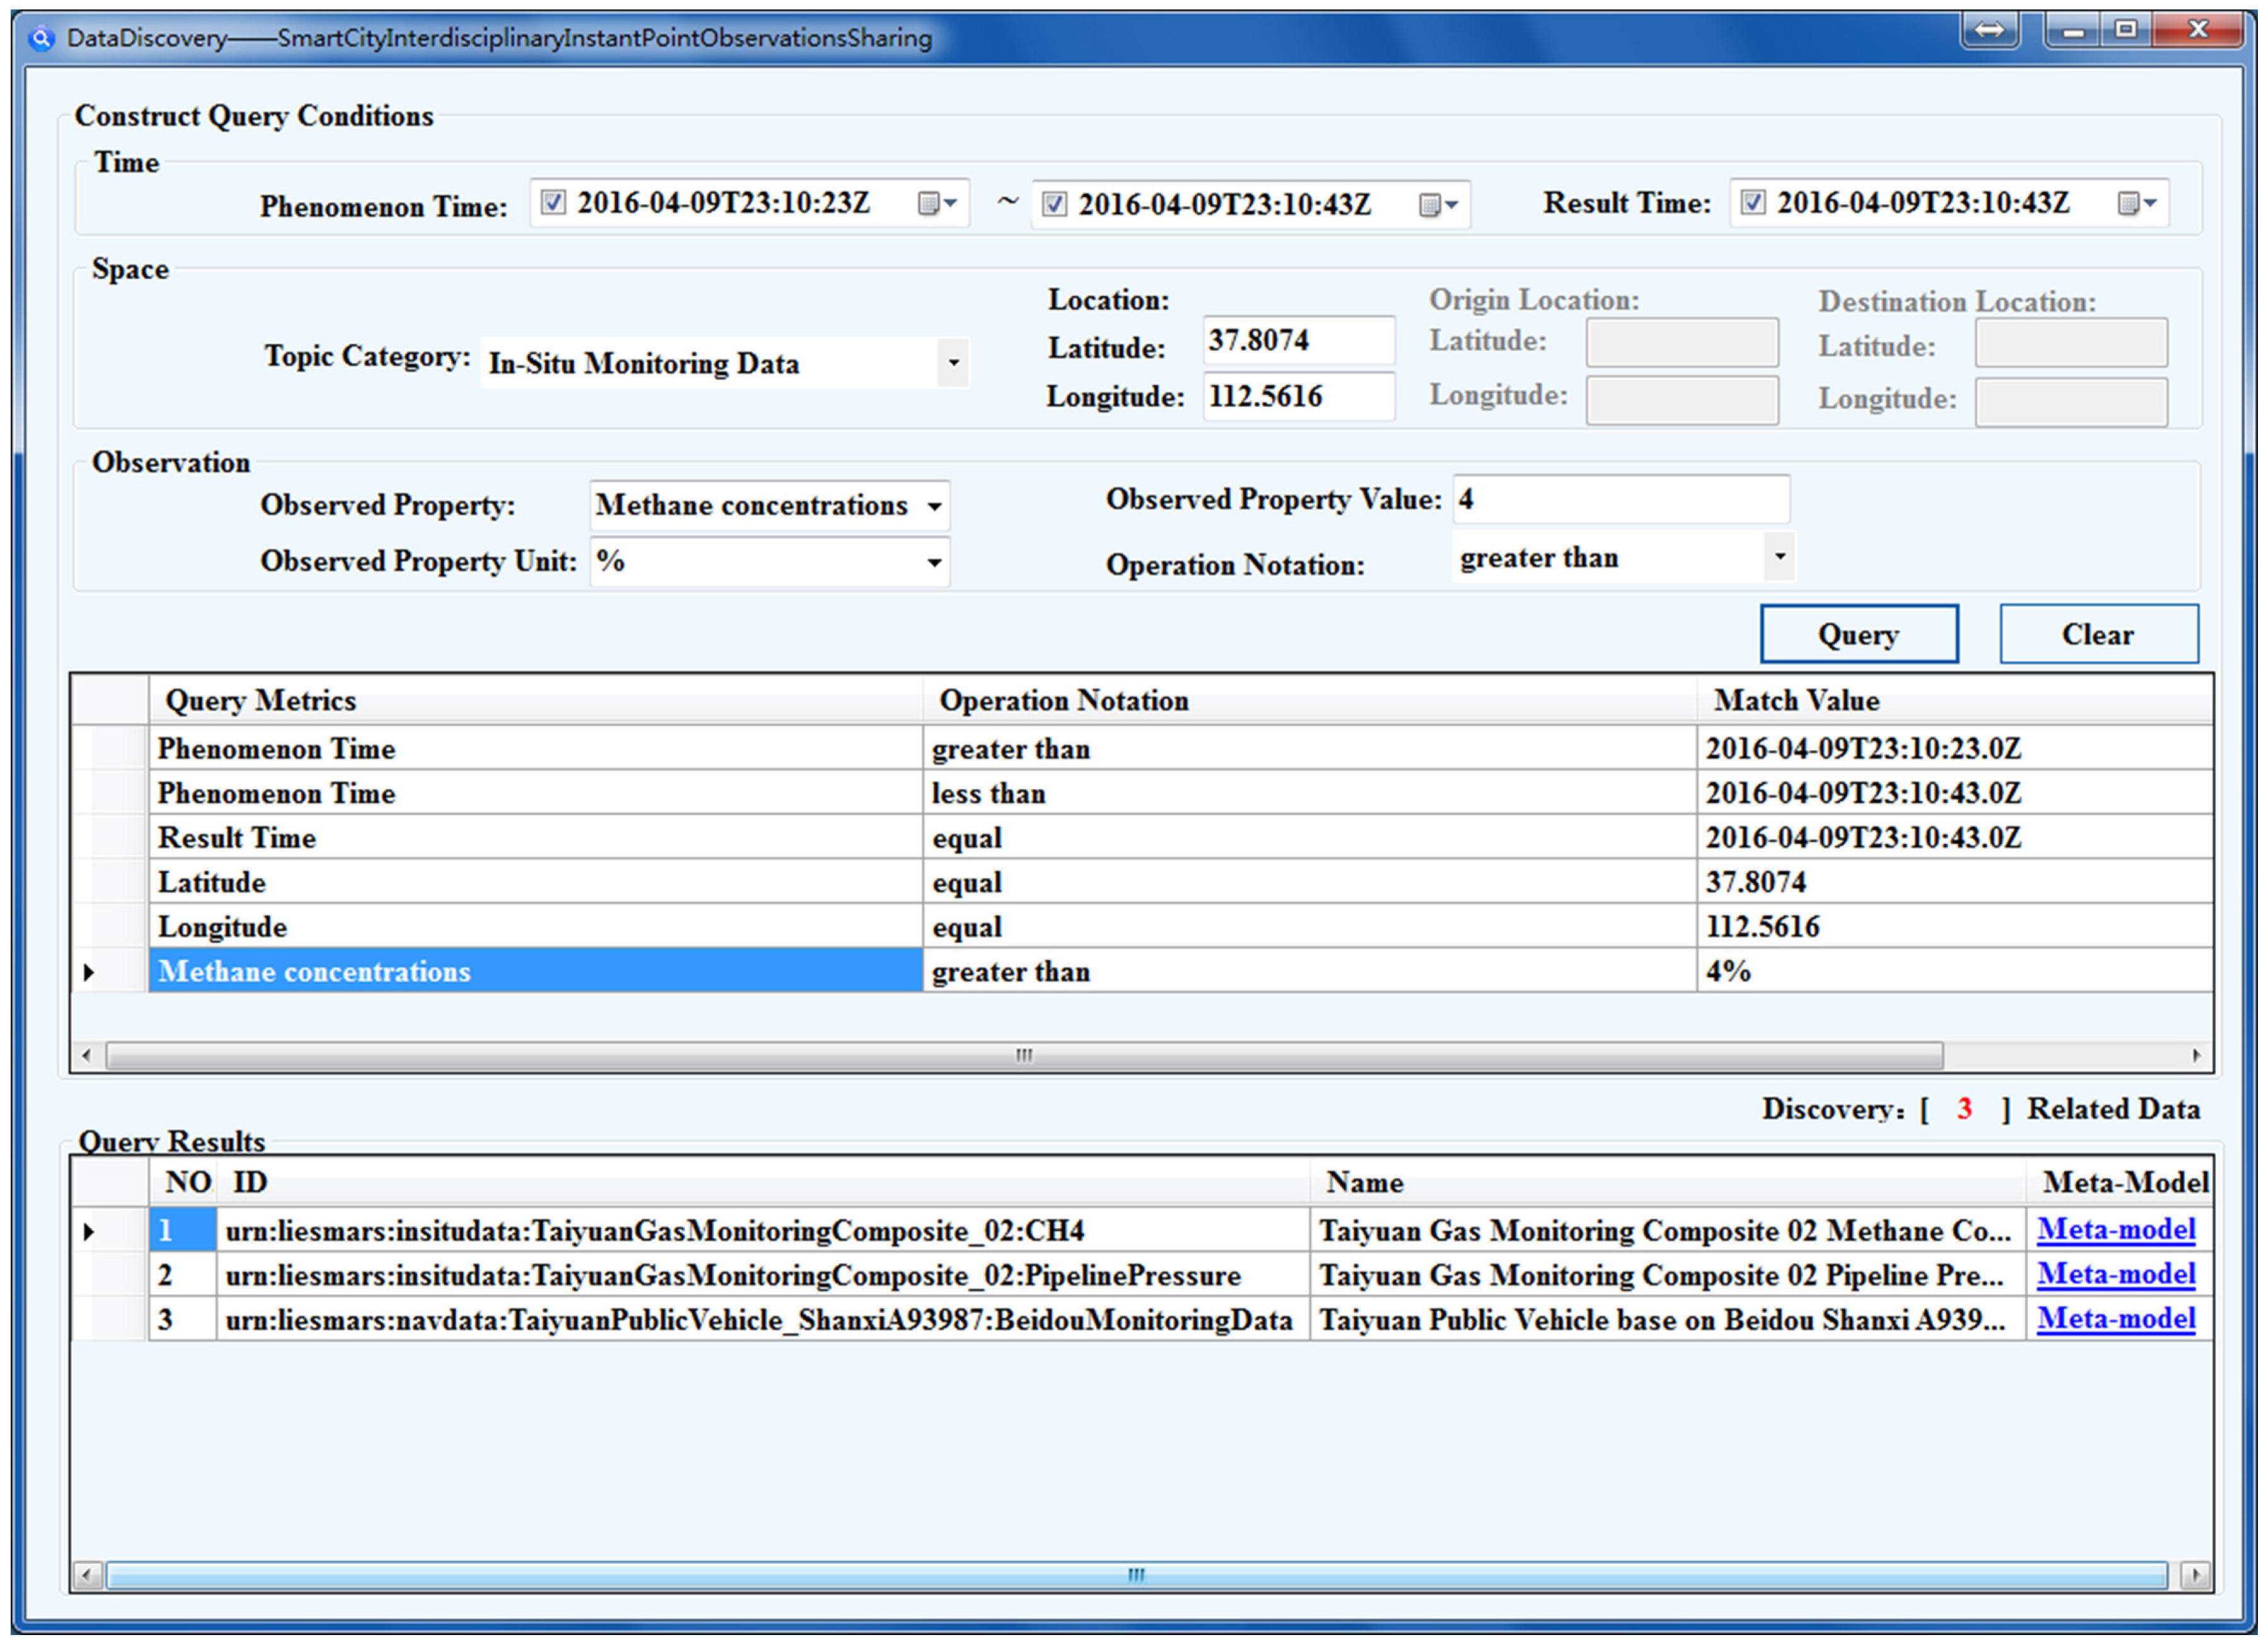Image resolution: width=2268 pixels, height=1647 pixels.
Task: Toggle the Result Time checkbox
Action: (1752, 203)
